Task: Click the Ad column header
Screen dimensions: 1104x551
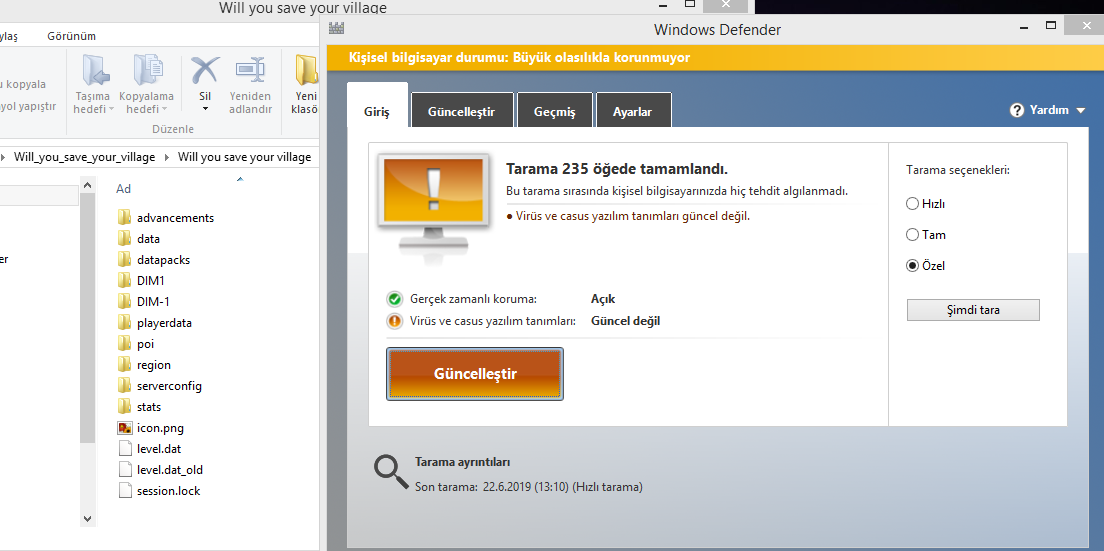Action: (124, 189)
